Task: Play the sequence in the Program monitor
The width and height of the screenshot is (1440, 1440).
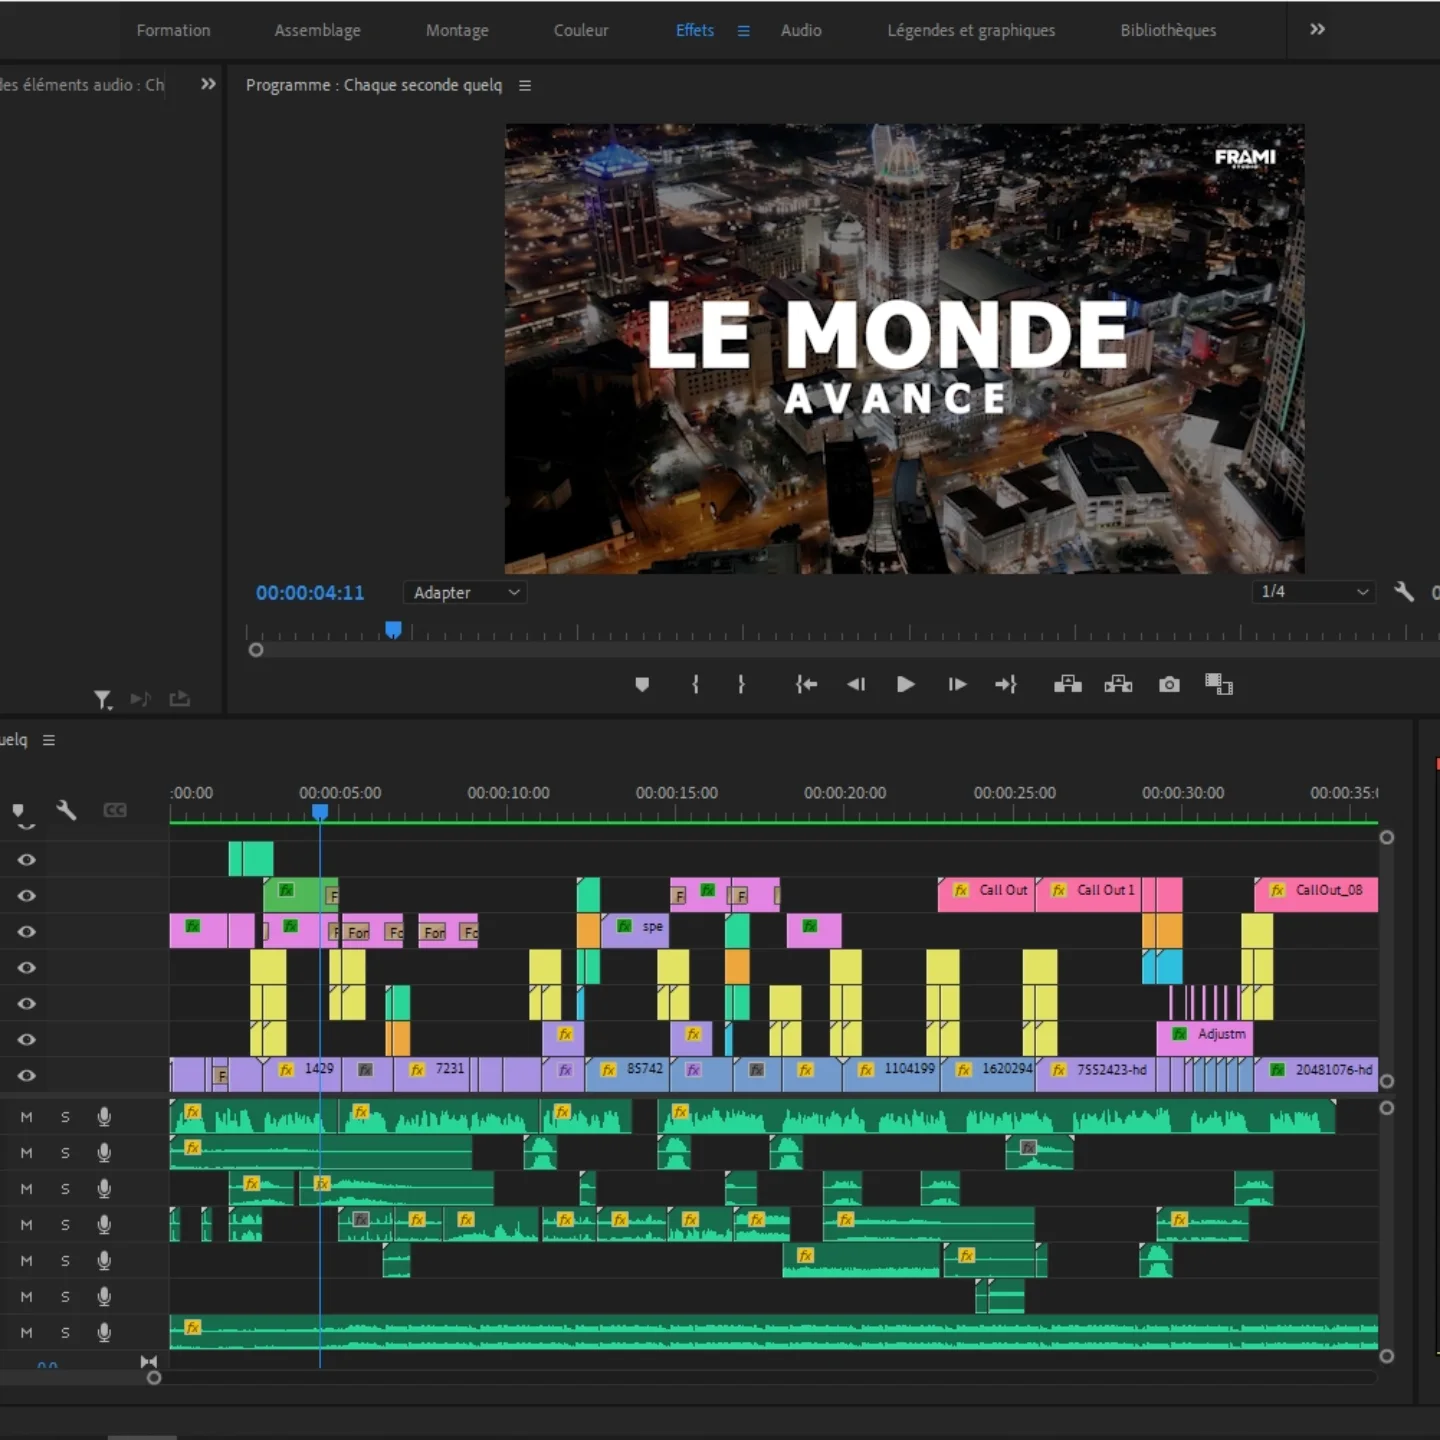Action: tap(905, 684)
